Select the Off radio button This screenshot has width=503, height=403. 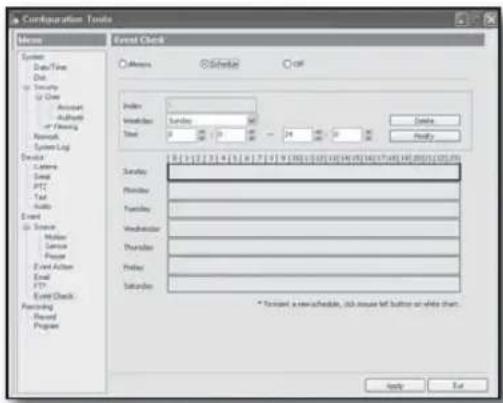286,64
